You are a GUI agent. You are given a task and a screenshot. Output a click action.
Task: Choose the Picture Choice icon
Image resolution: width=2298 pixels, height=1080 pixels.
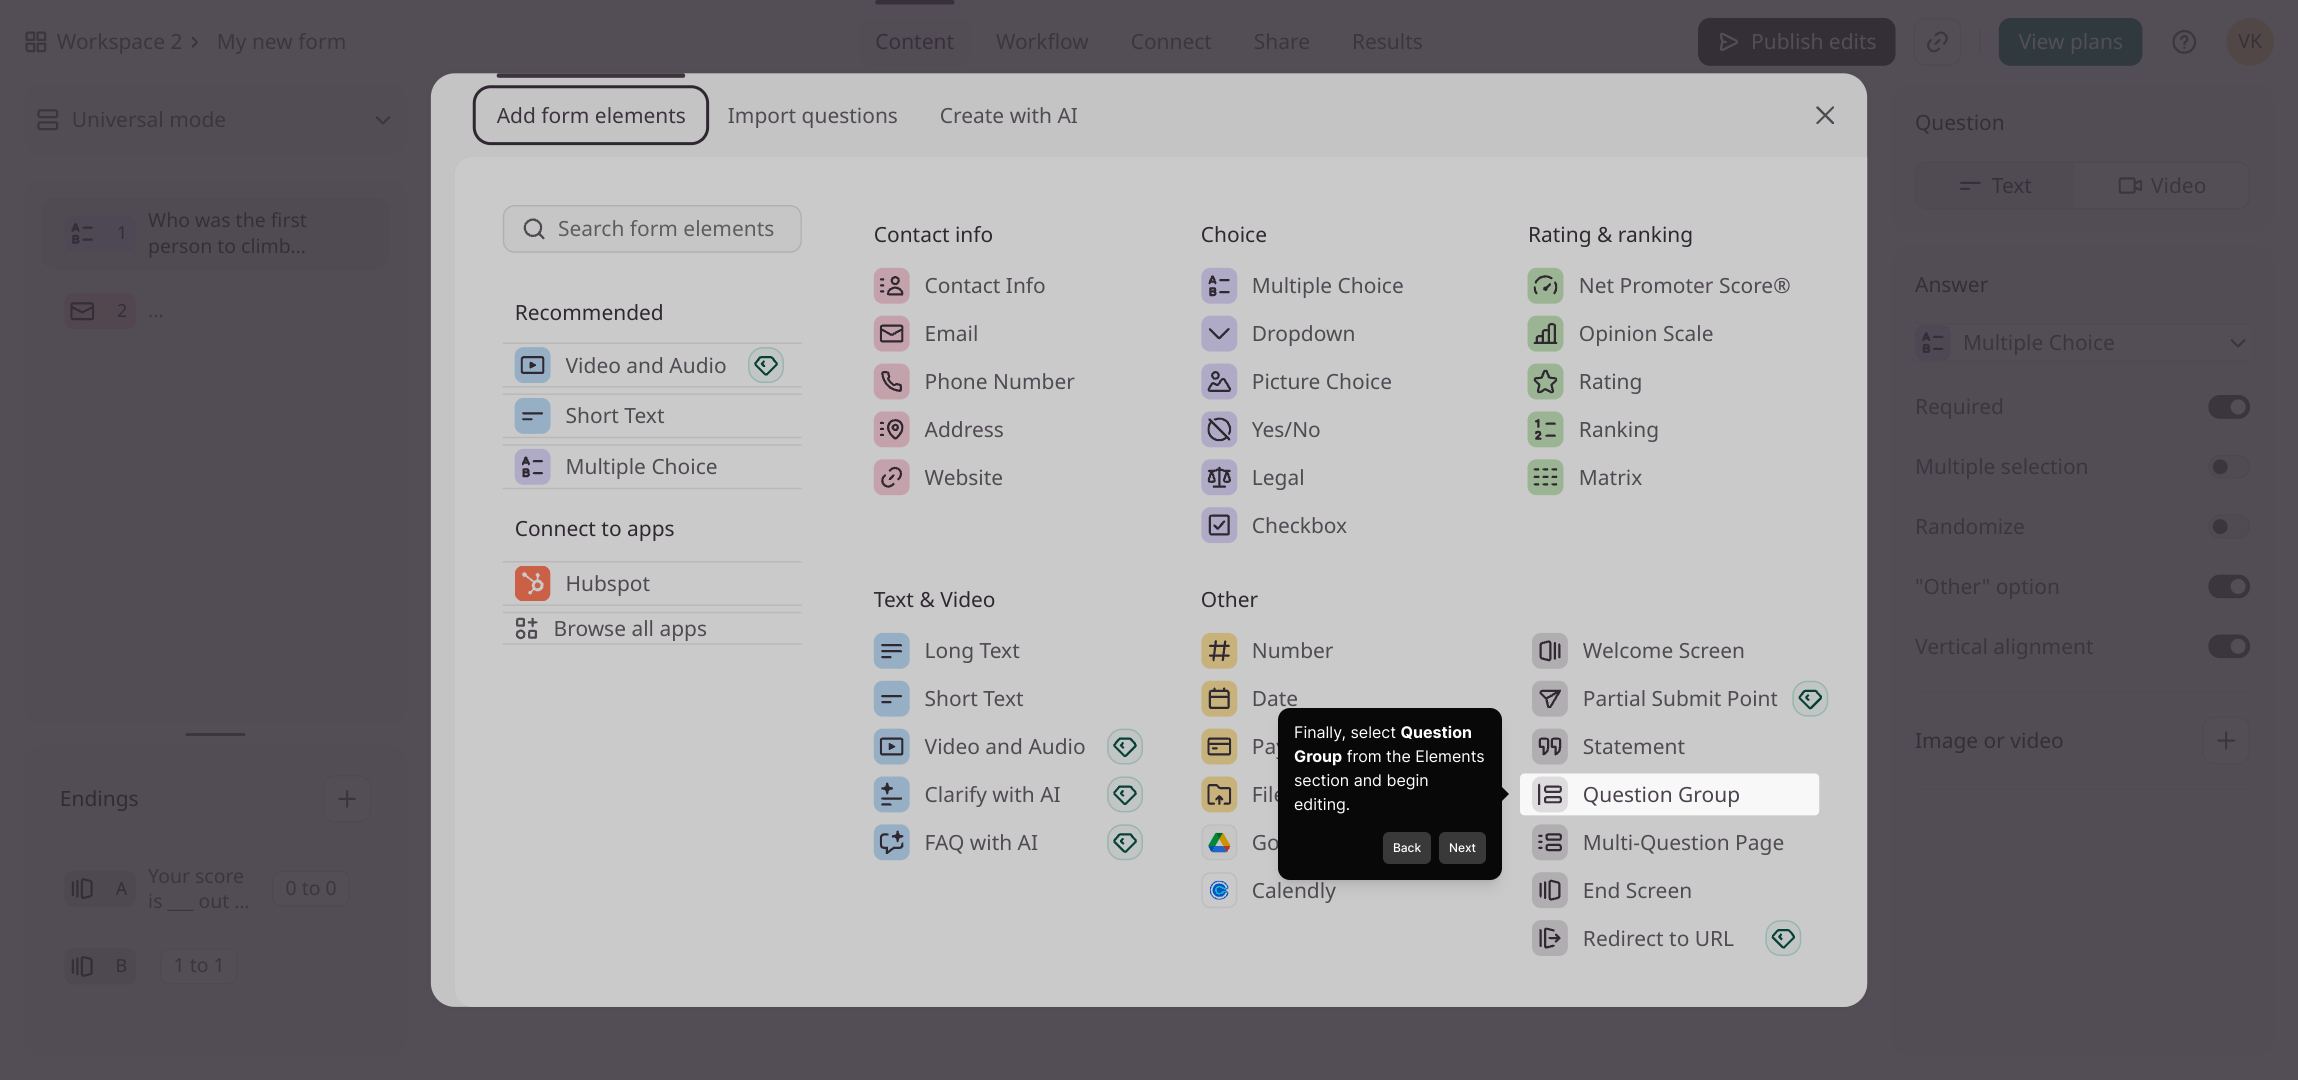[1219, 382]
